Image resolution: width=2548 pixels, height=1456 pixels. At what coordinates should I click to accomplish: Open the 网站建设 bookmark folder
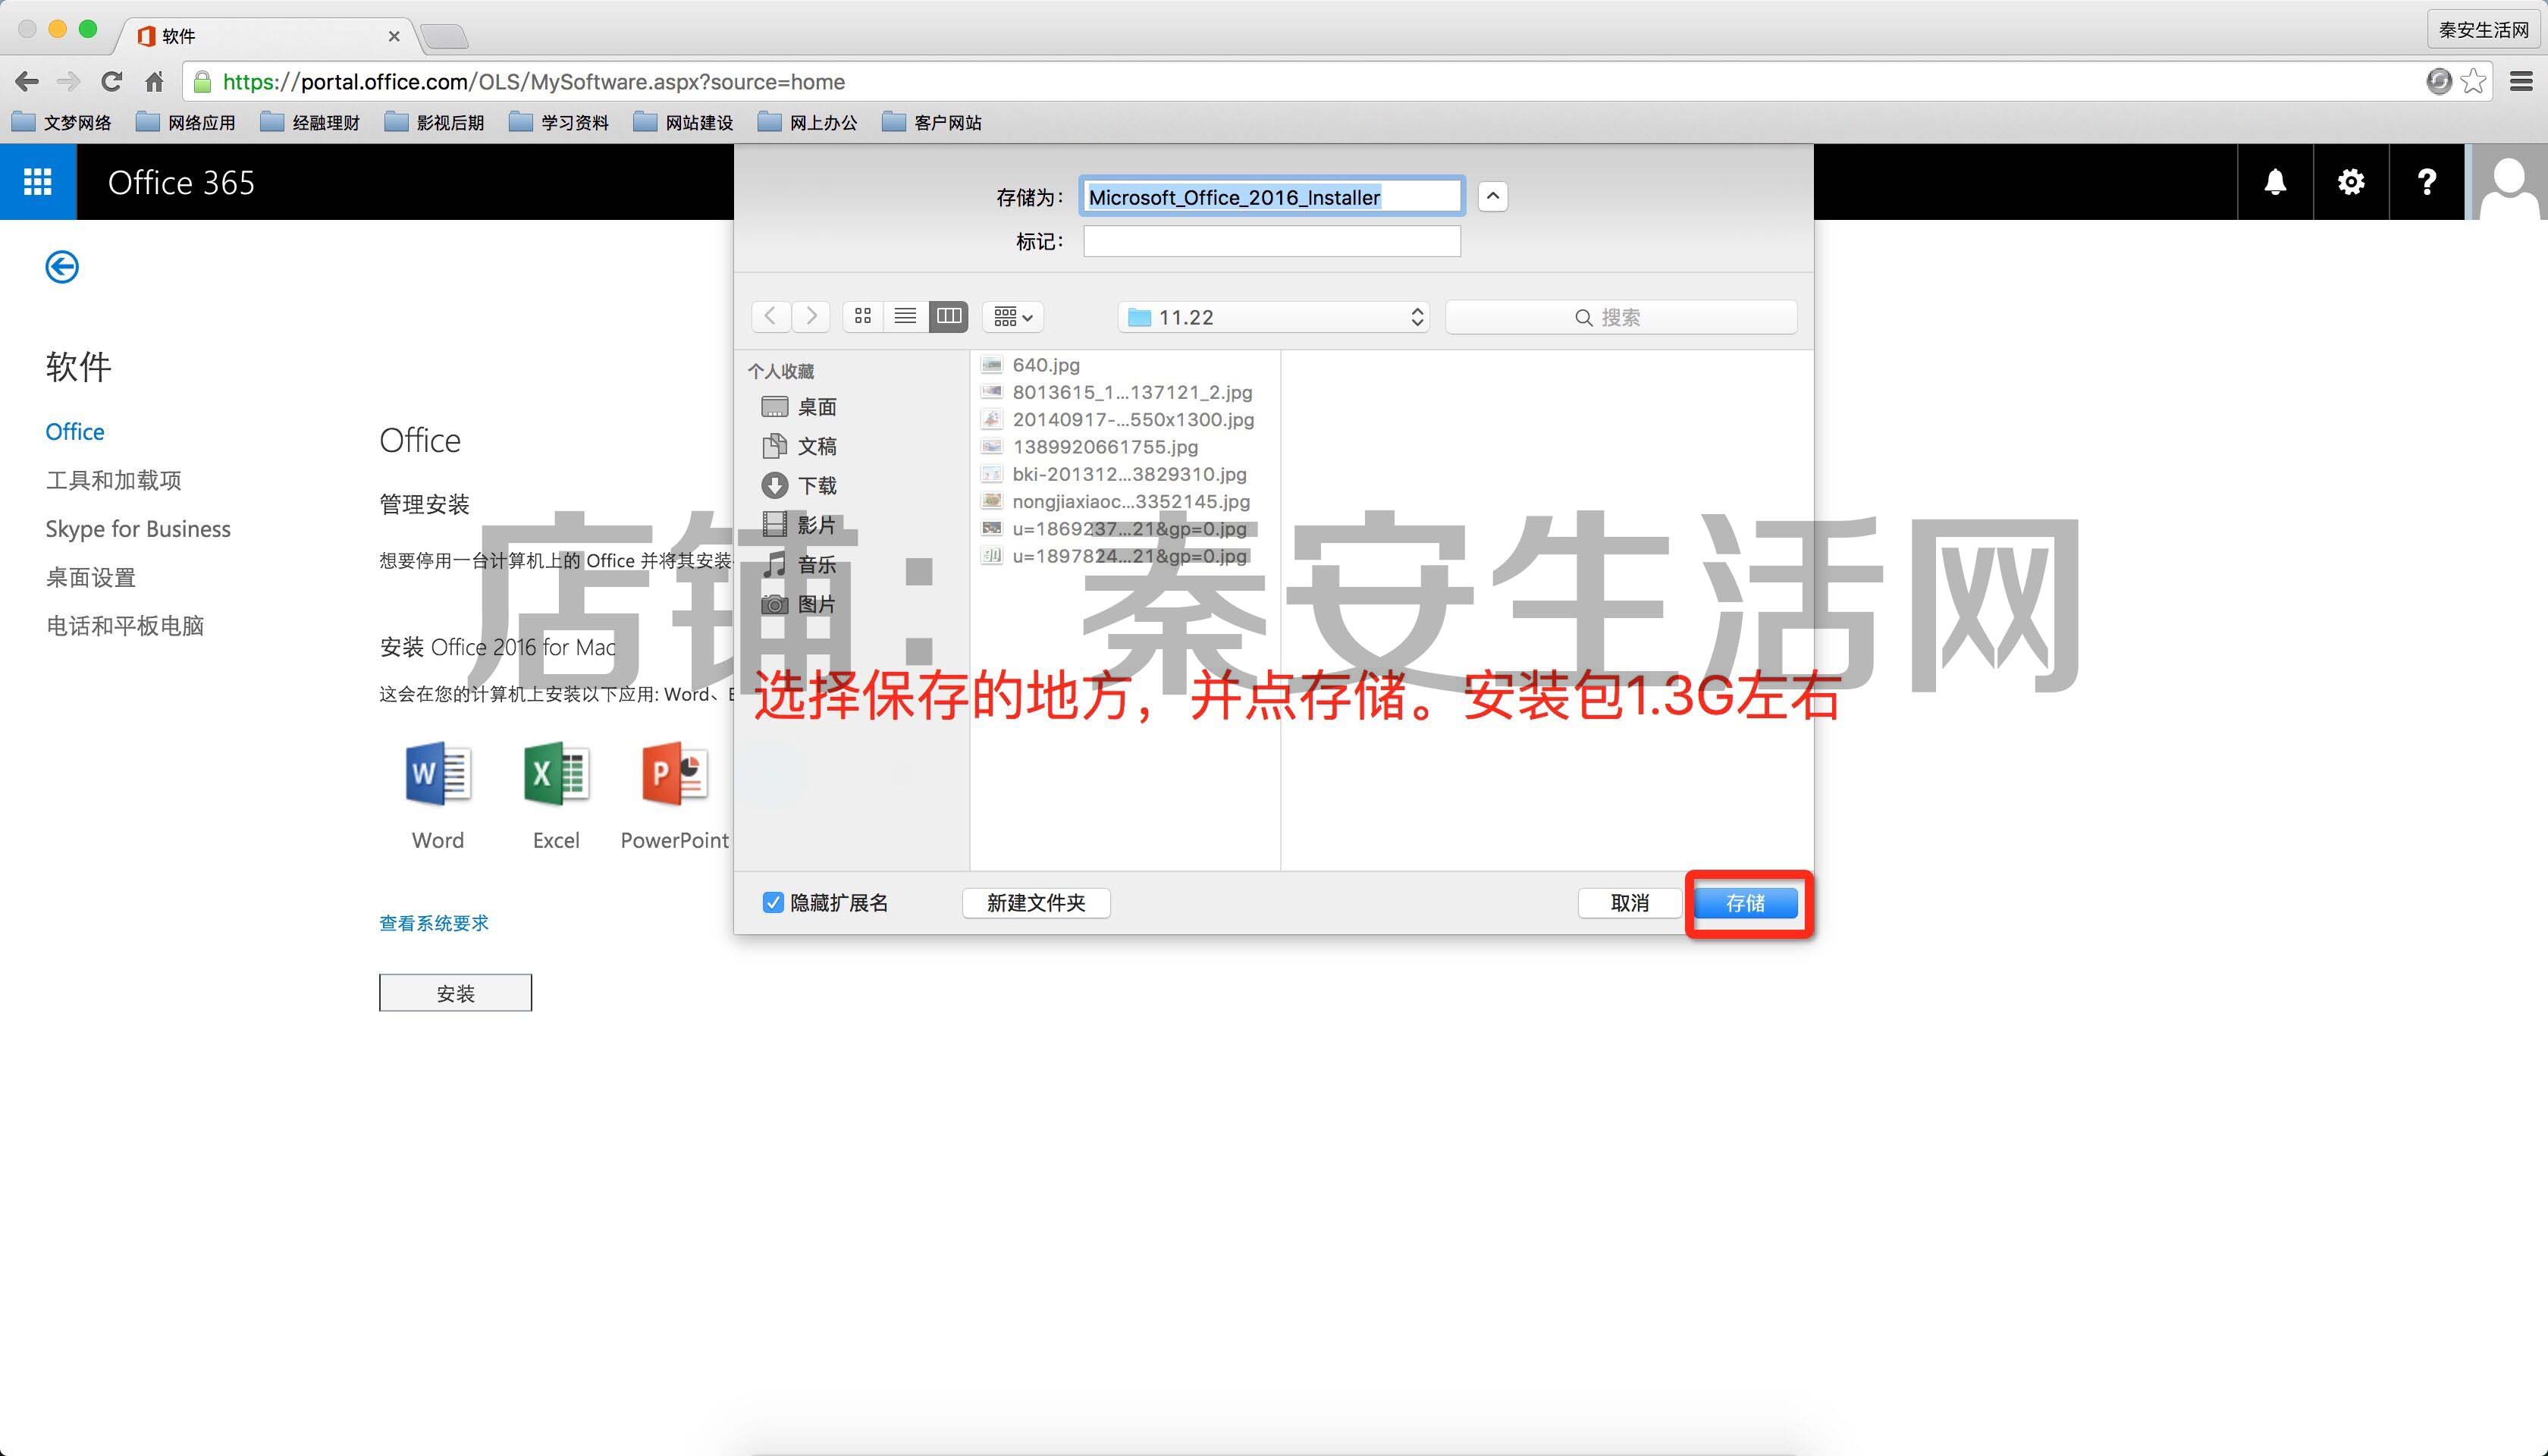[684, 123]
